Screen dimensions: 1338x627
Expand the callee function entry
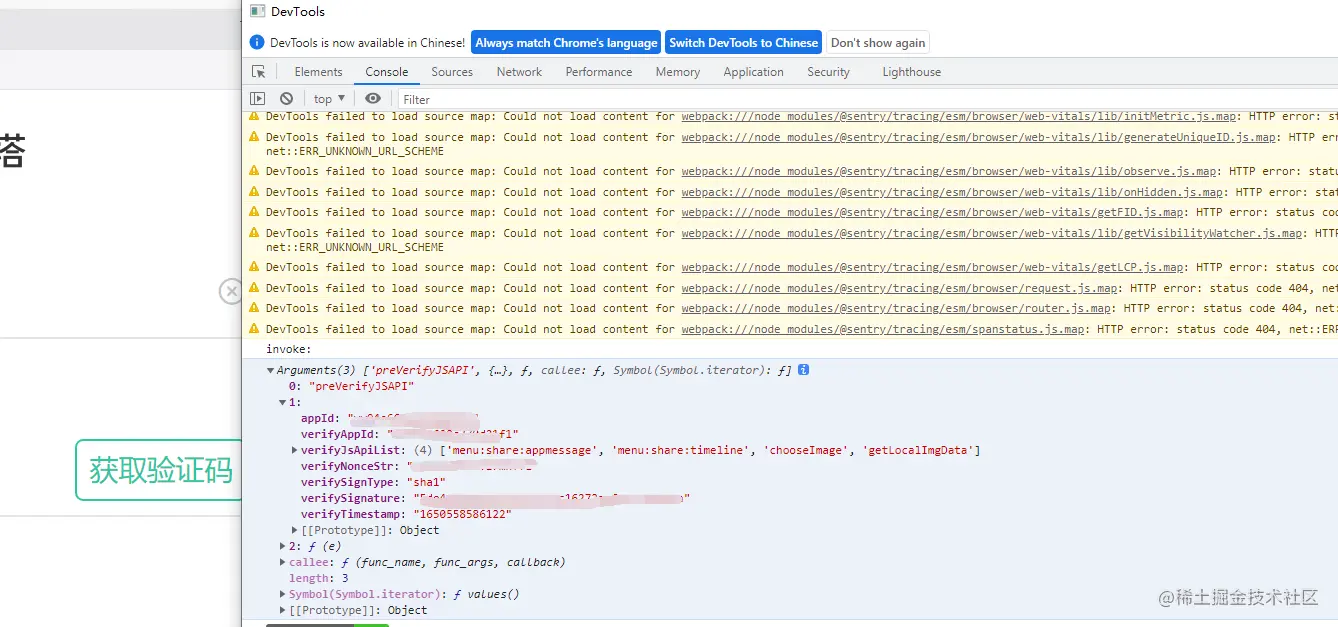pos(282,562)
